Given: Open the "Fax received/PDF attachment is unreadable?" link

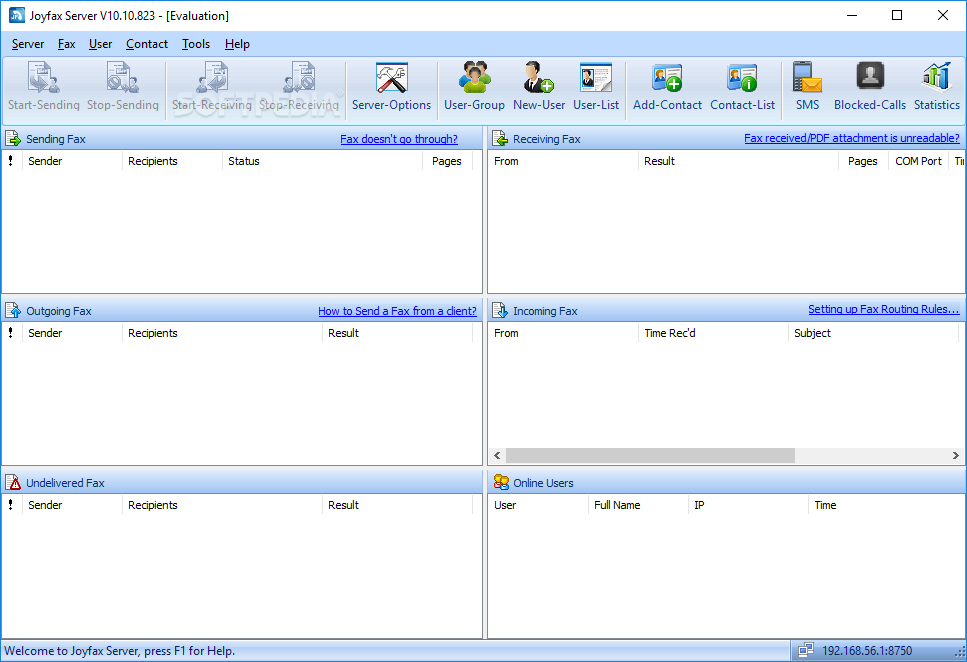Looking at the screenshot, I should 852,138.
